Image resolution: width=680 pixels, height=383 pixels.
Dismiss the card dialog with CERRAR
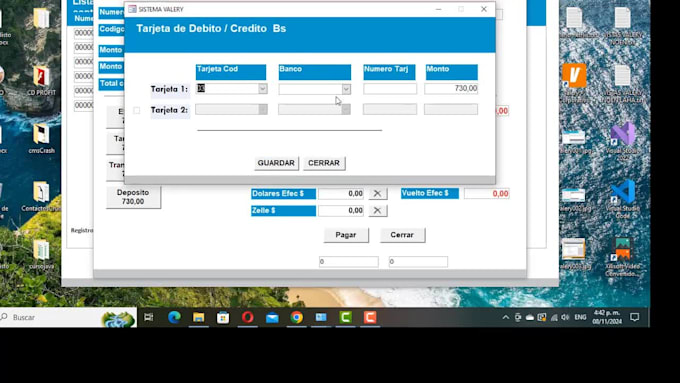pos(324,163)
